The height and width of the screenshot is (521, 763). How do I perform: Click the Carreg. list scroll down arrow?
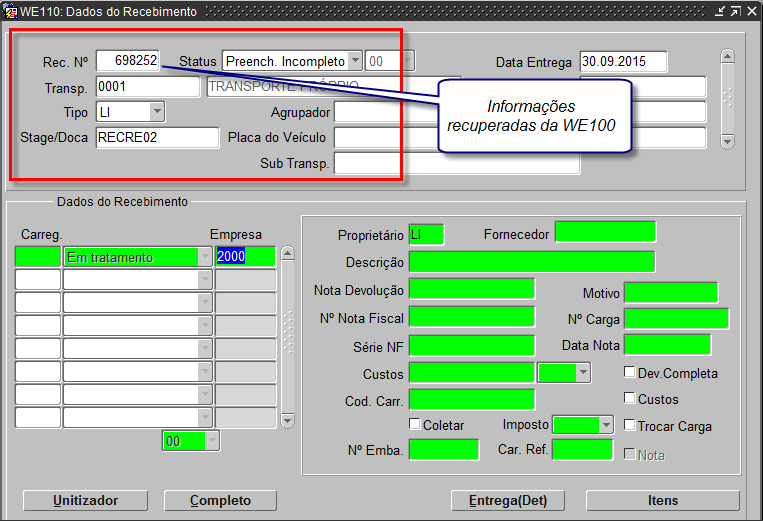(x=288, y=420)
